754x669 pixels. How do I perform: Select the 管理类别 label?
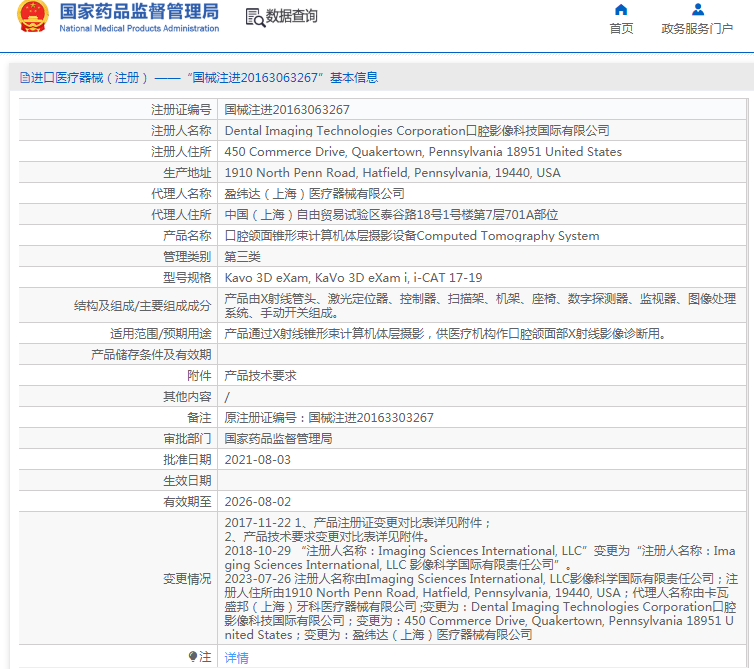[187, 257]
